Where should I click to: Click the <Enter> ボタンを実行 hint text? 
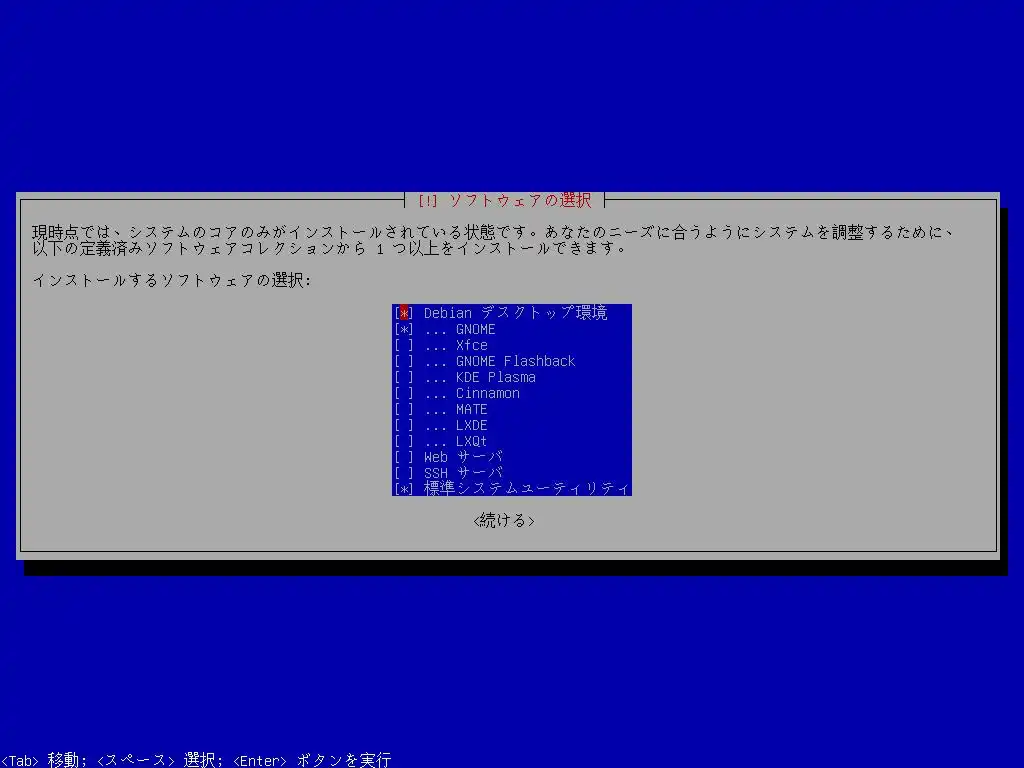click(x=312, y=760)
